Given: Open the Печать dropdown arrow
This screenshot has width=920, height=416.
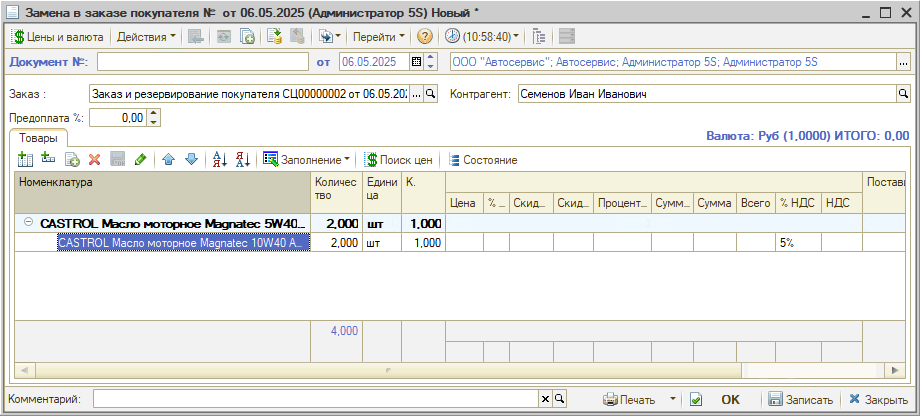Looking at the screenshot, I should (673, 399).
